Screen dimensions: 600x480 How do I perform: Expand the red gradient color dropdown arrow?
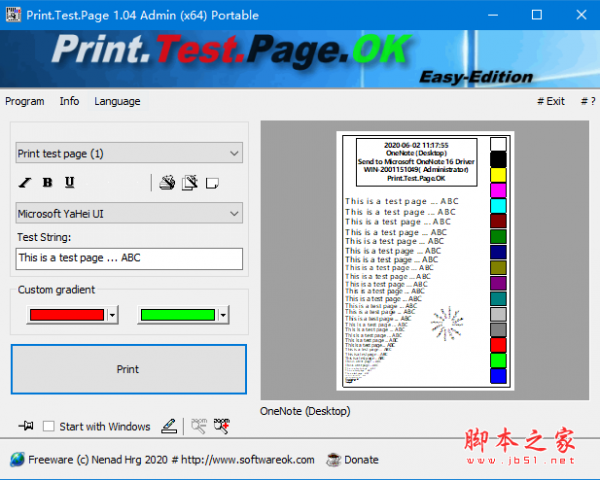pyautogui.click(x=112, y=315)
